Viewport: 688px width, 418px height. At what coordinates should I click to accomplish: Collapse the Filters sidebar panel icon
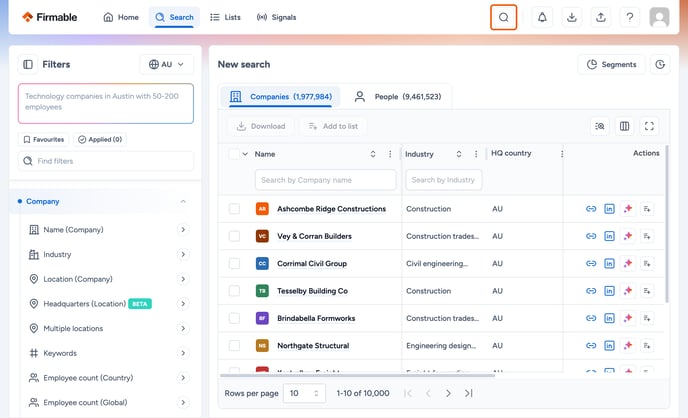[x=28, y=64]
